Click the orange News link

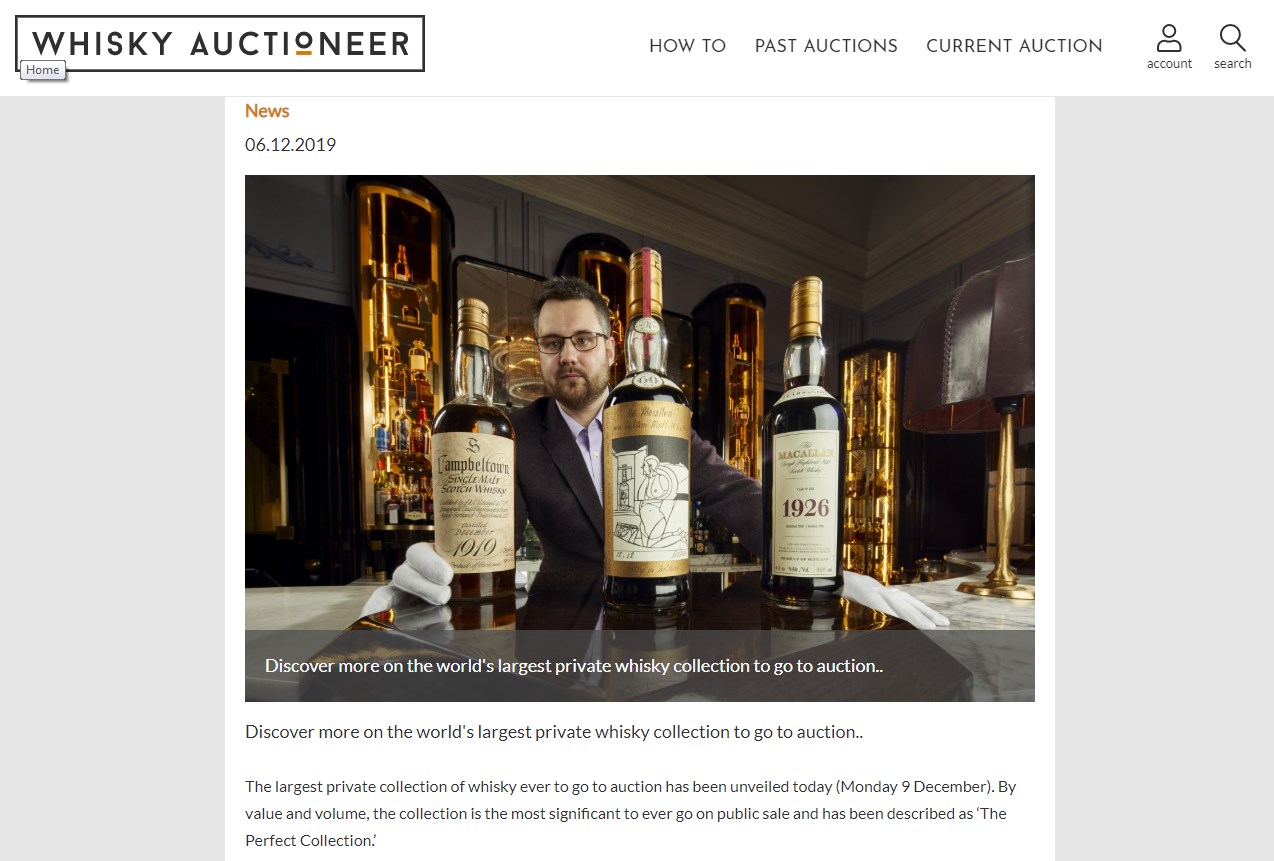pyautogui.click(x=267, y=111)
